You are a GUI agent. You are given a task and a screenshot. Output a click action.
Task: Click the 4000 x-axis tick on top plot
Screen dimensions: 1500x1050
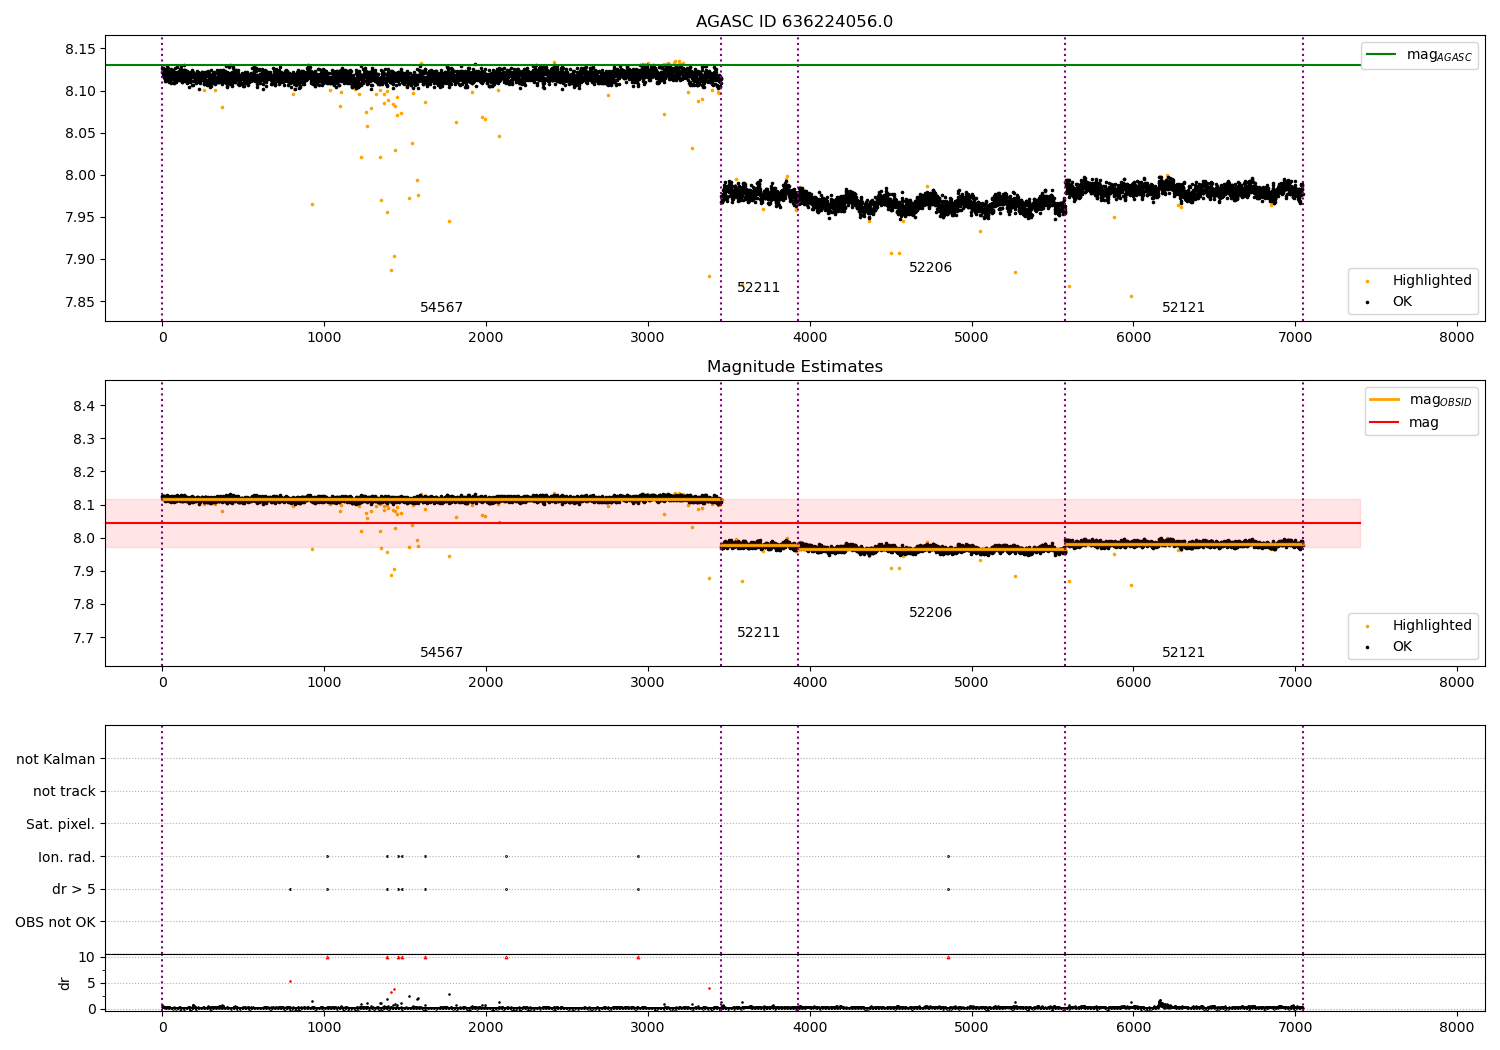tap(810, 338)
